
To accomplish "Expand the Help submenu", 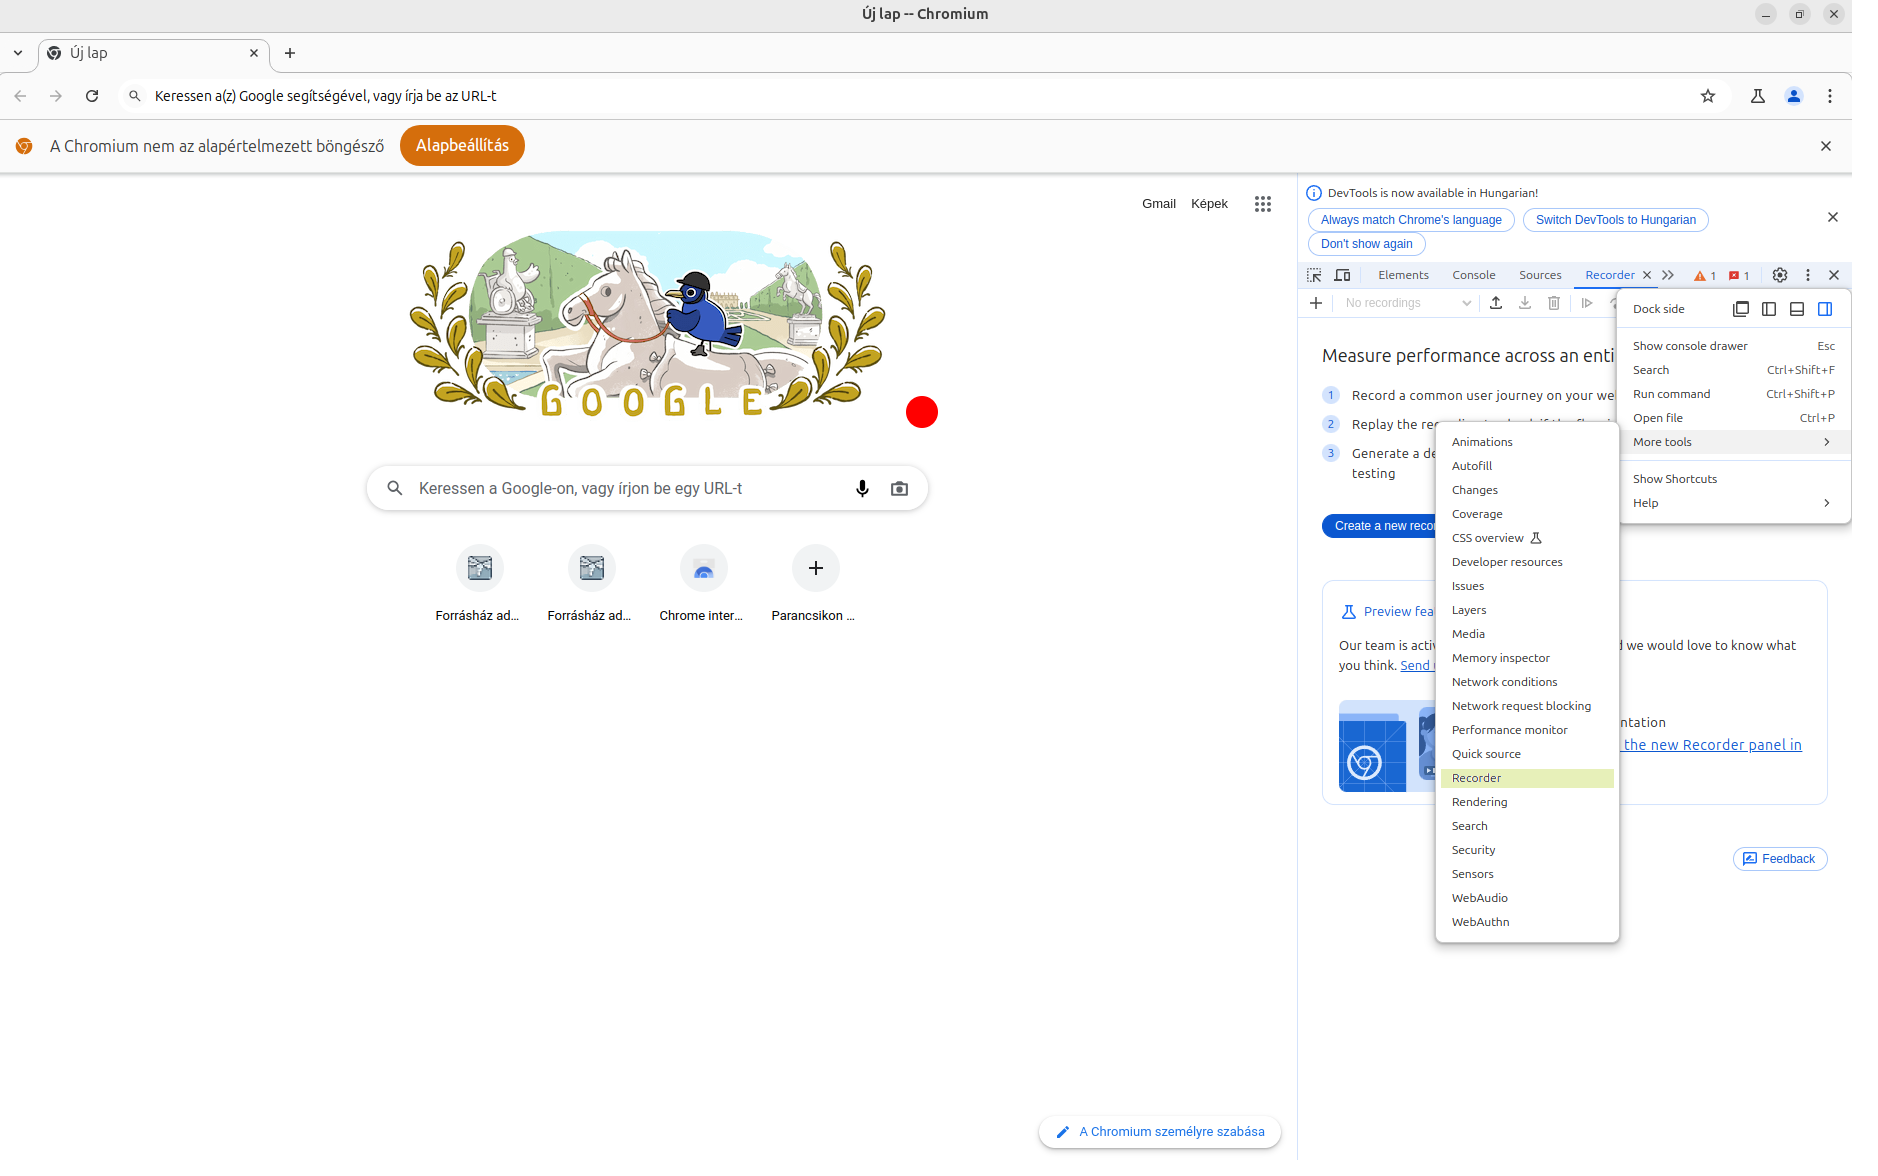I will (x=1734, y=503).
